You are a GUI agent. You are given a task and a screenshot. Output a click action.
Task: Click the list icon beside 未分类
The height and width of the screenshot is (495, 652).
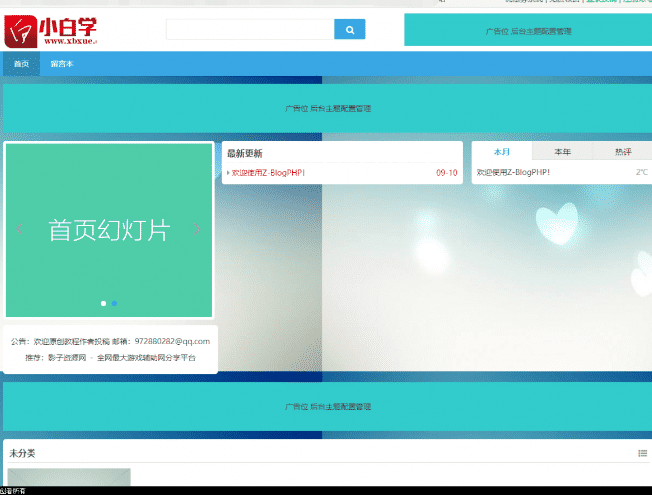642,454
